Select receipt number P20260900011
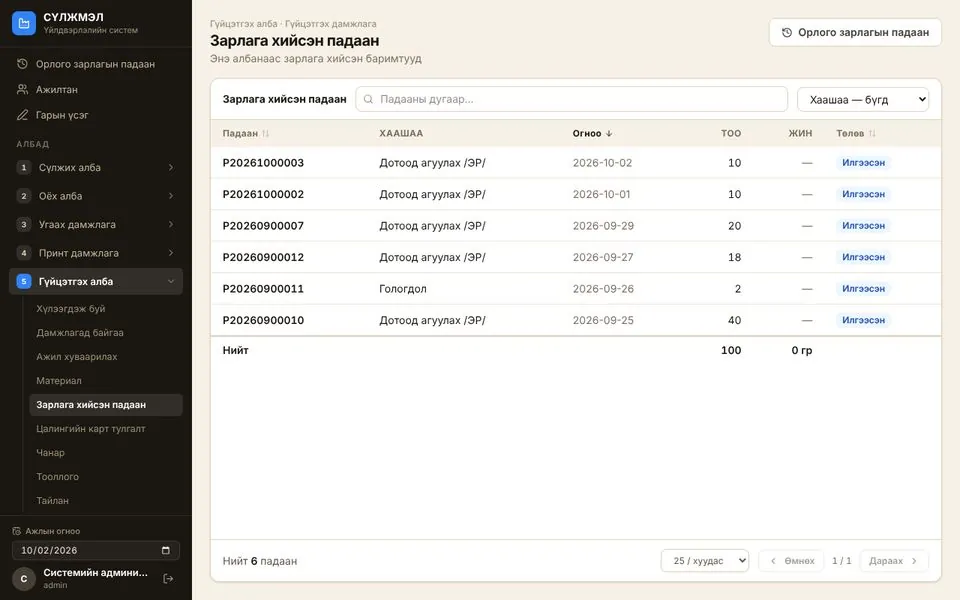 (263, 289)
